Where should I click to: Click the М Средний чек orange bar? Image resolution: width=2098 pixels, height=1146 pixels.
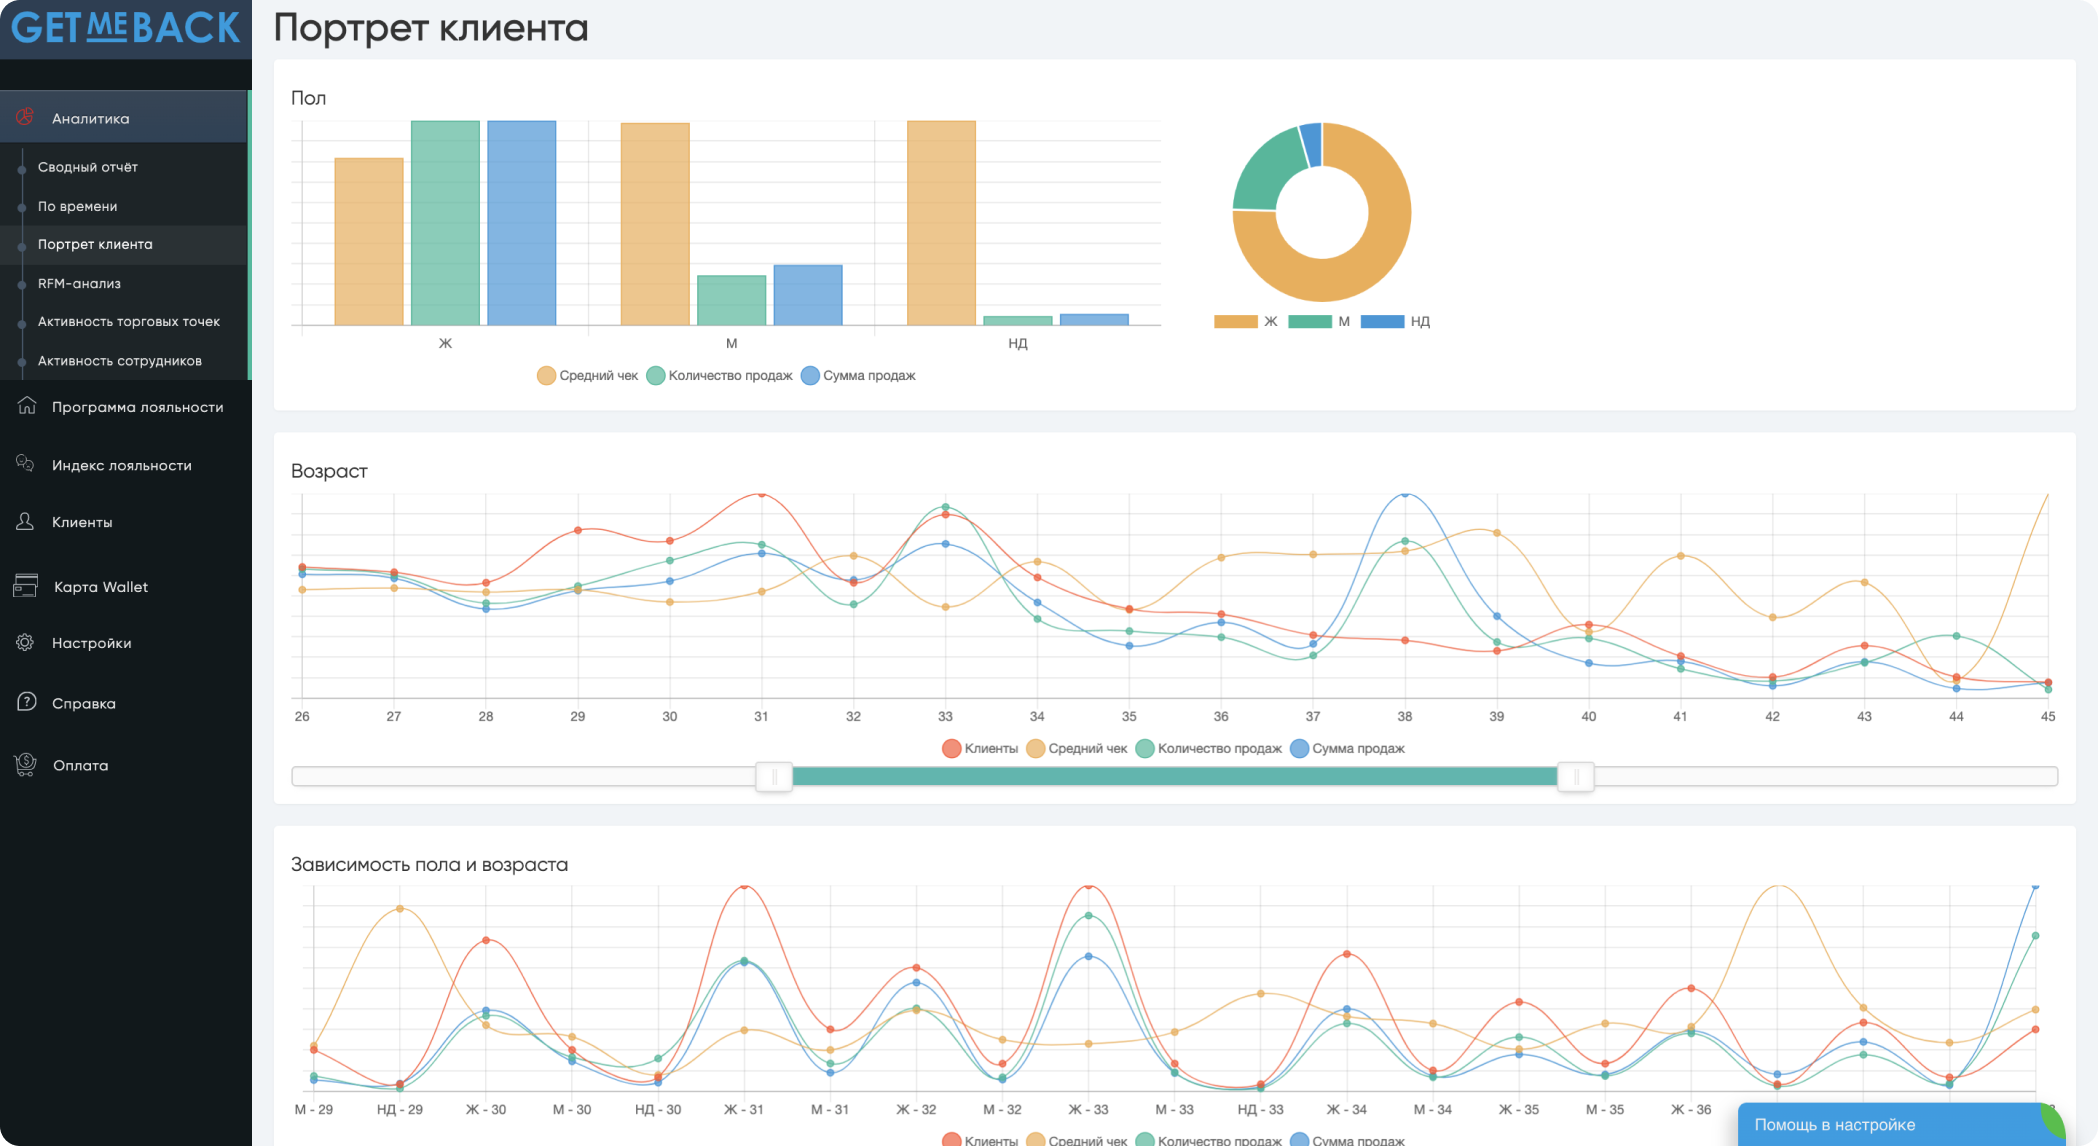(655, 224)
